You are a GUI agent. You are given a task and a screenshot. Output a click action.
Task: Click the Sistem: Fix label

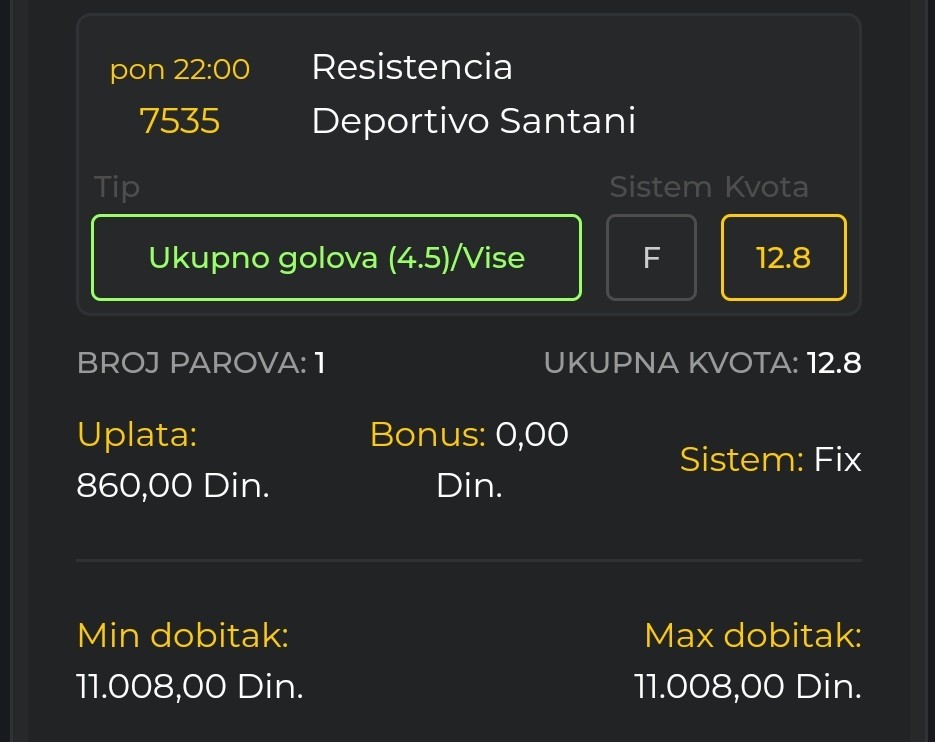coord(770,459)
